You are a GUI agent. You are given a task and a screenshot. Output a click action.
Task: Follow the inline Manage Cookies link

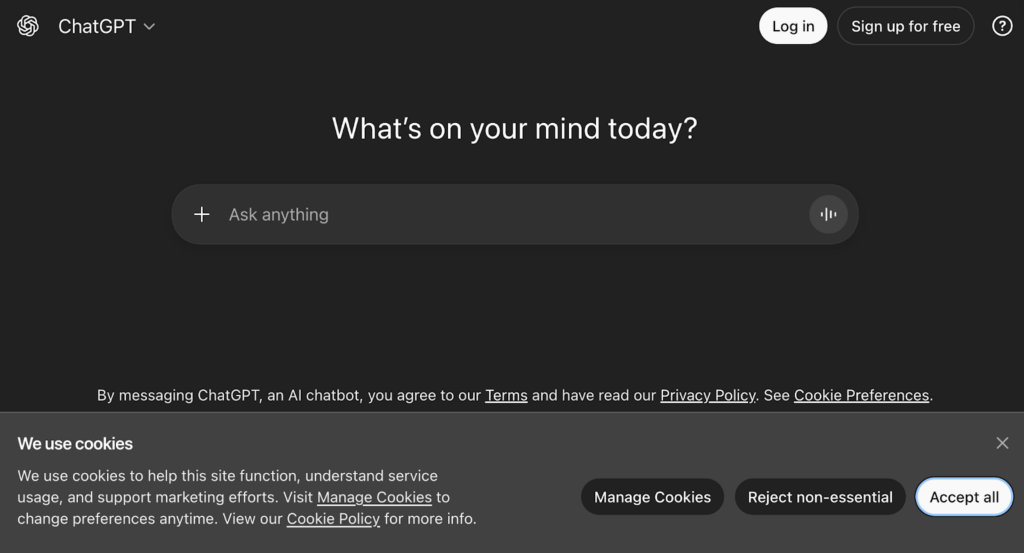coord(374,497)
